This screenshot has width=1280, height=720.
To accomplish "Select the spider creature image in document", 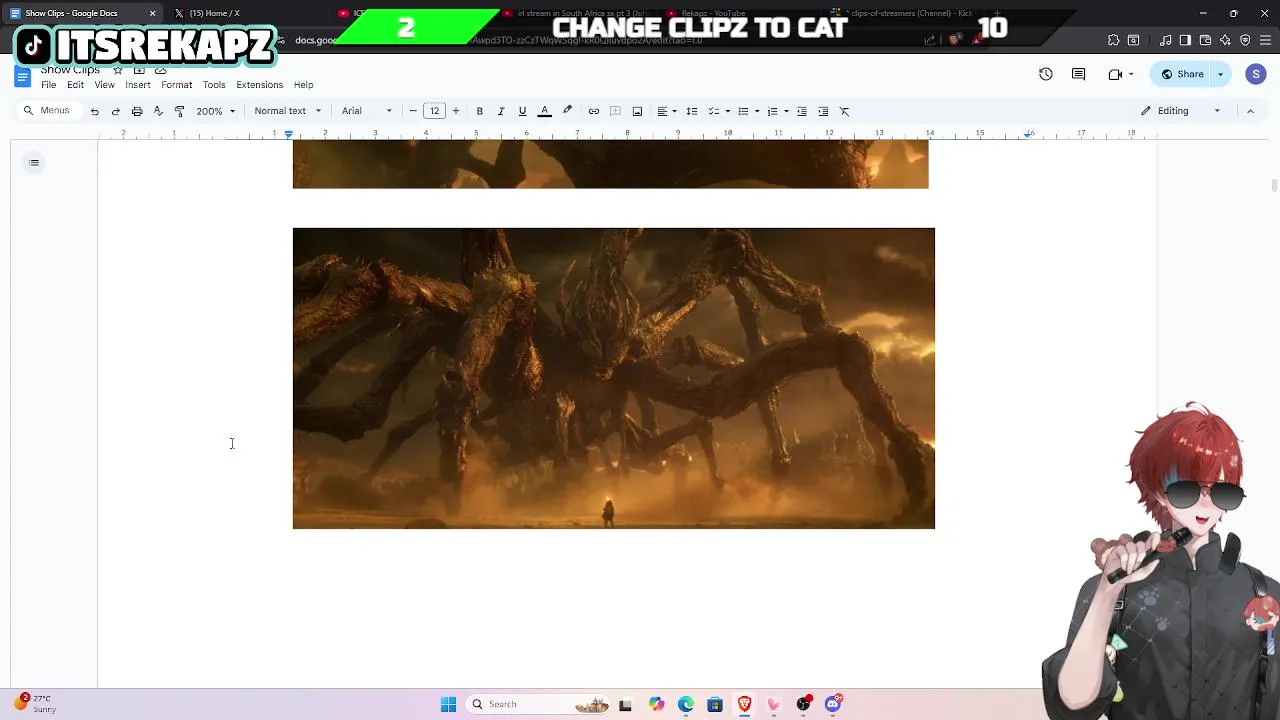I will 614,378.
